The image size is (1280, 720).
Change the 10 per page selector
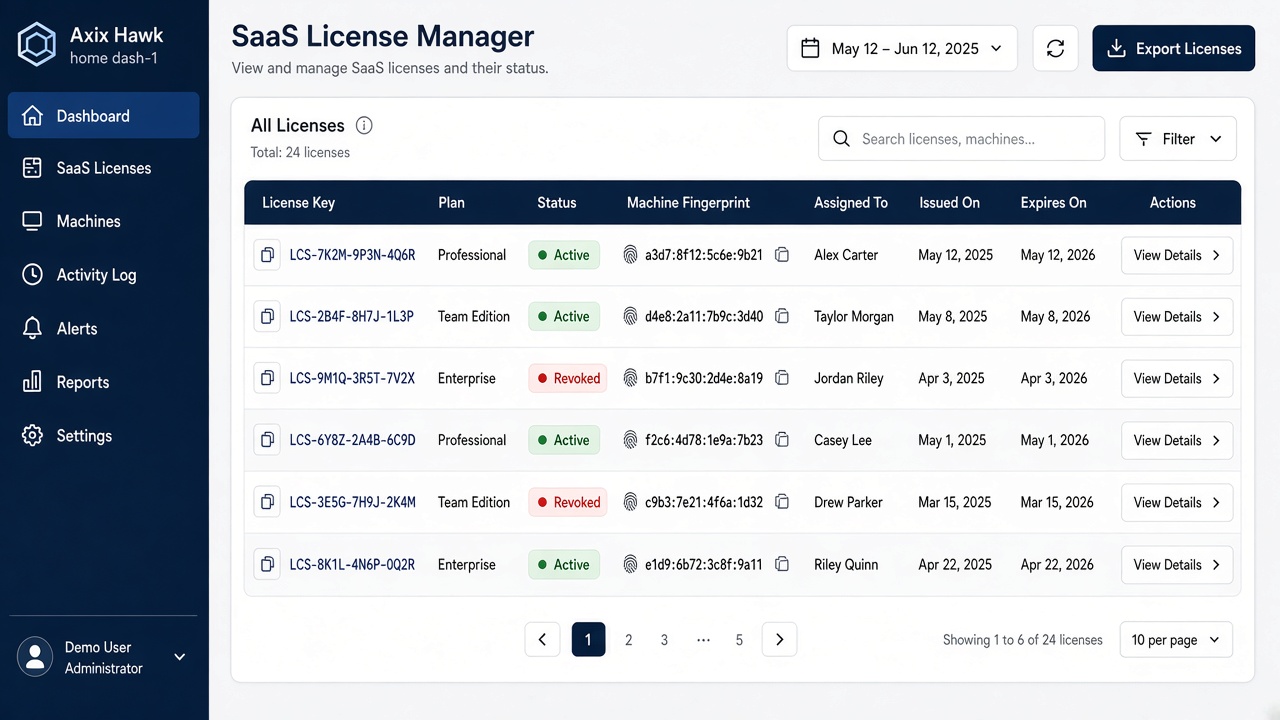coord(1176,640)
